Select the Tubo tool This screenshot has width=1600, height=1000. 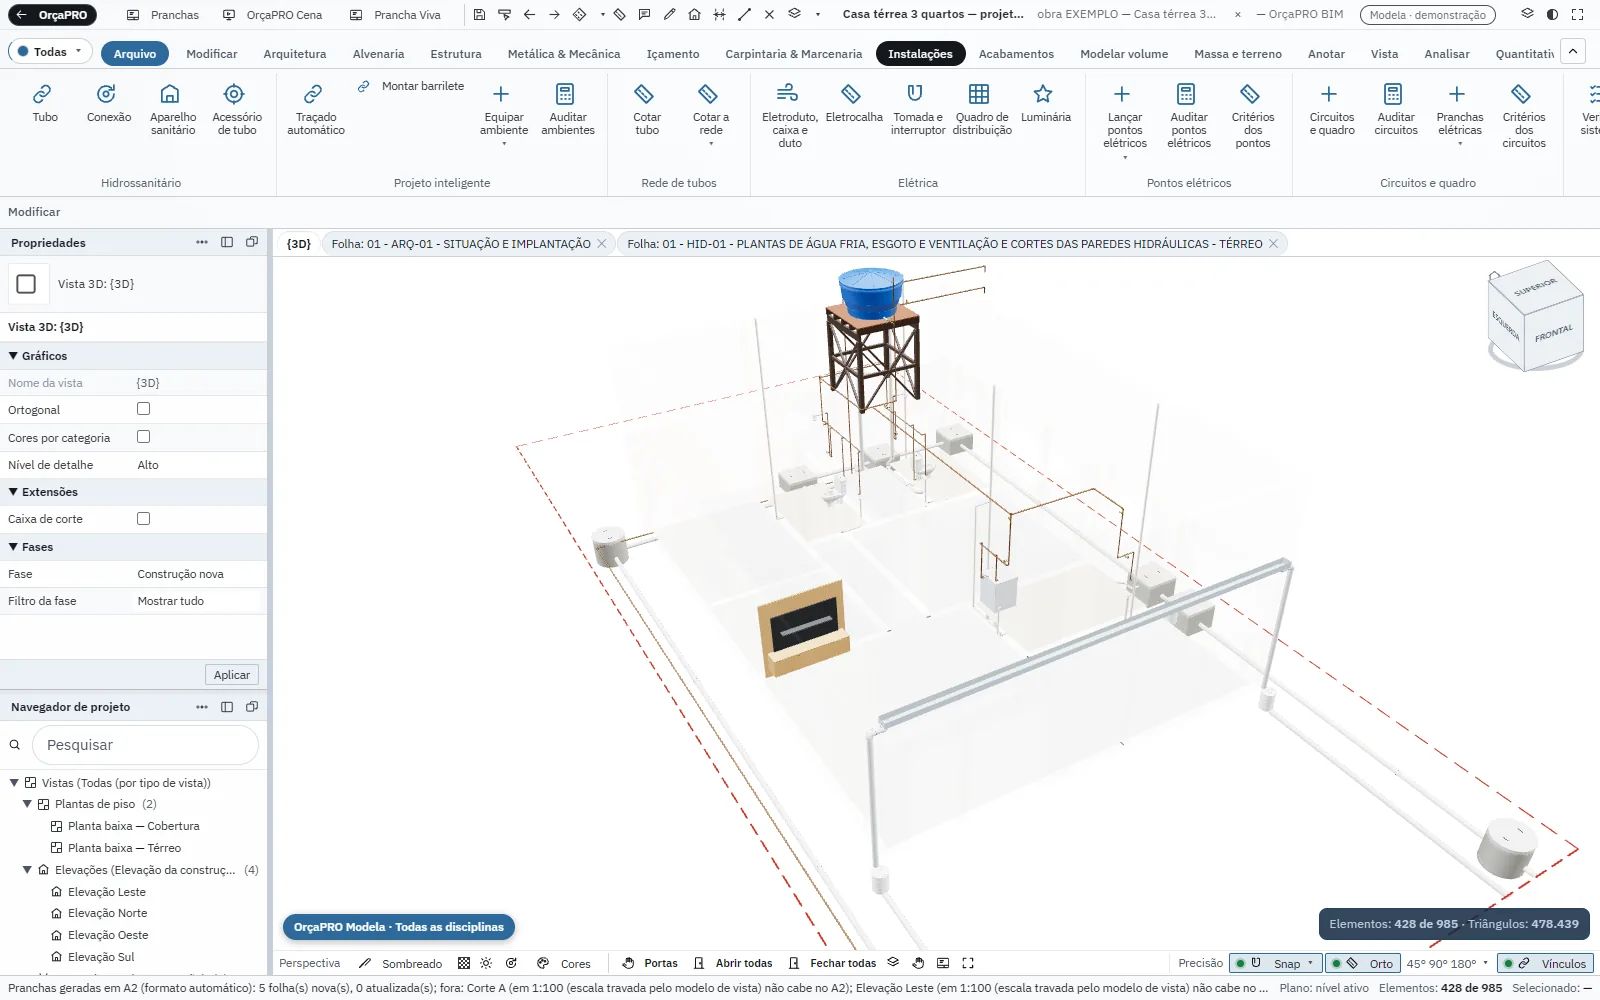click(x=45, y=104)
